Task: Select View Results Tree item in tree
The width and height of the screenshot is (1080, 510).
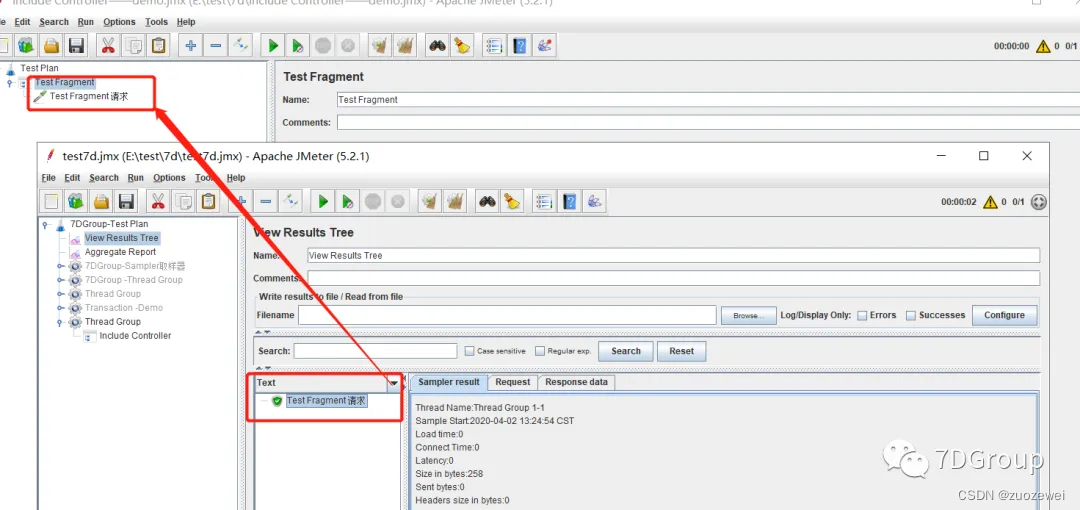Action: coord(122,238)
